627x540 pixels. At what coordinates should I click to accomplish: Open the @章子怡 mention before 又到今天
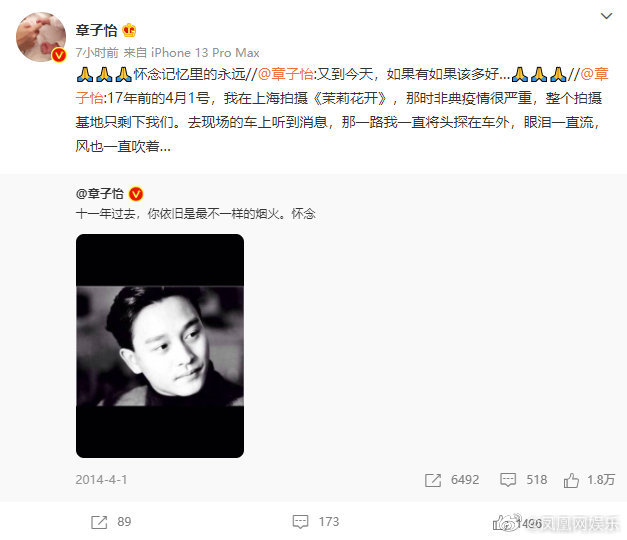285,74
